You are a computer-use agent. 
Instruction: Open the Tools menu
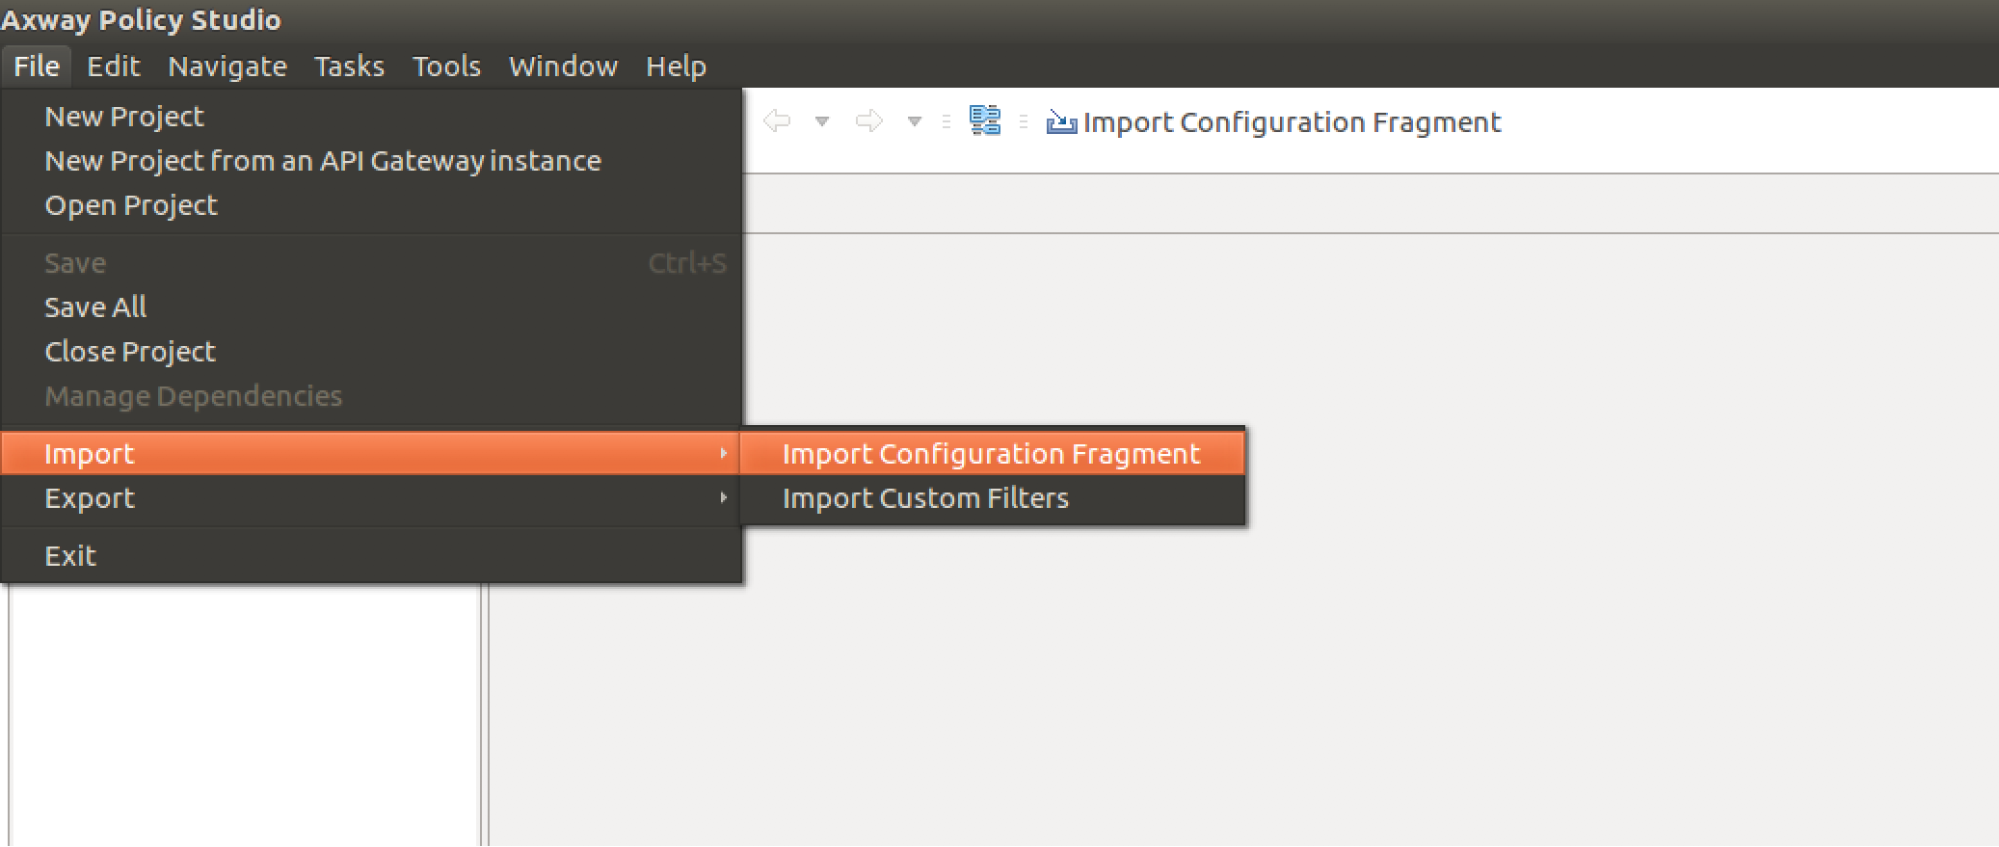[446, 66]
